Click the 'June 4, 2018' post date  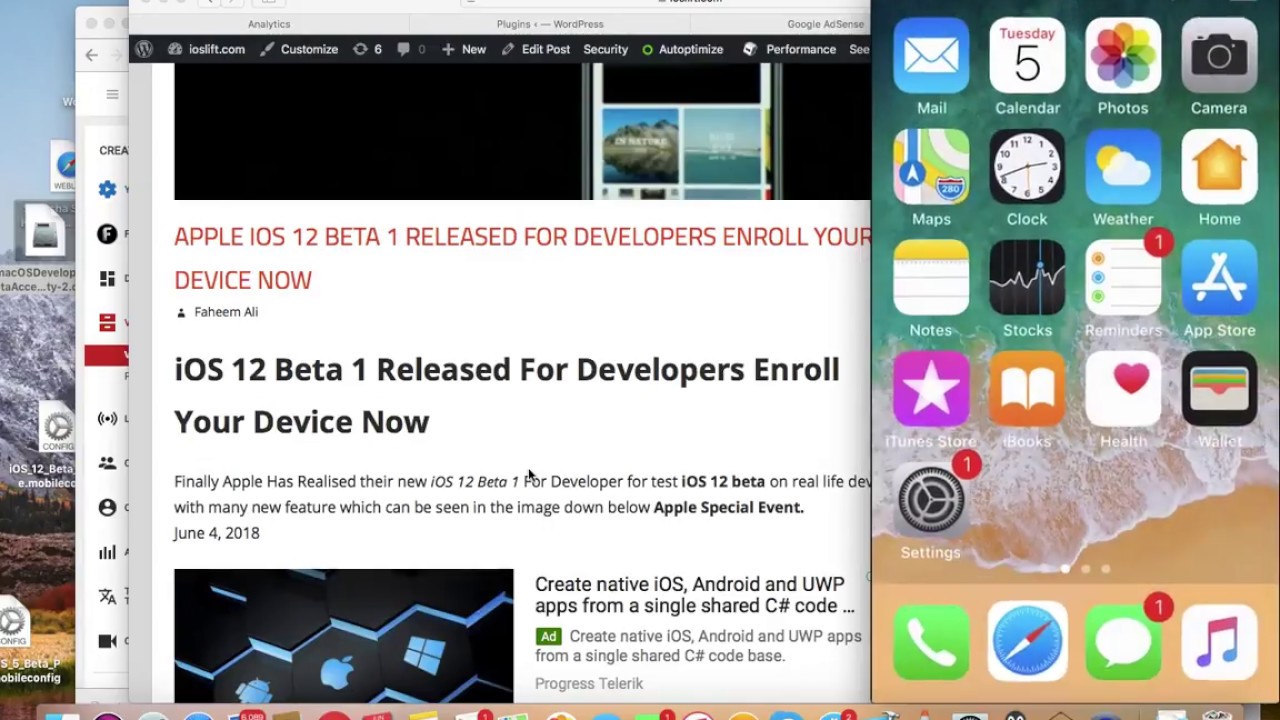click(216, 533)
